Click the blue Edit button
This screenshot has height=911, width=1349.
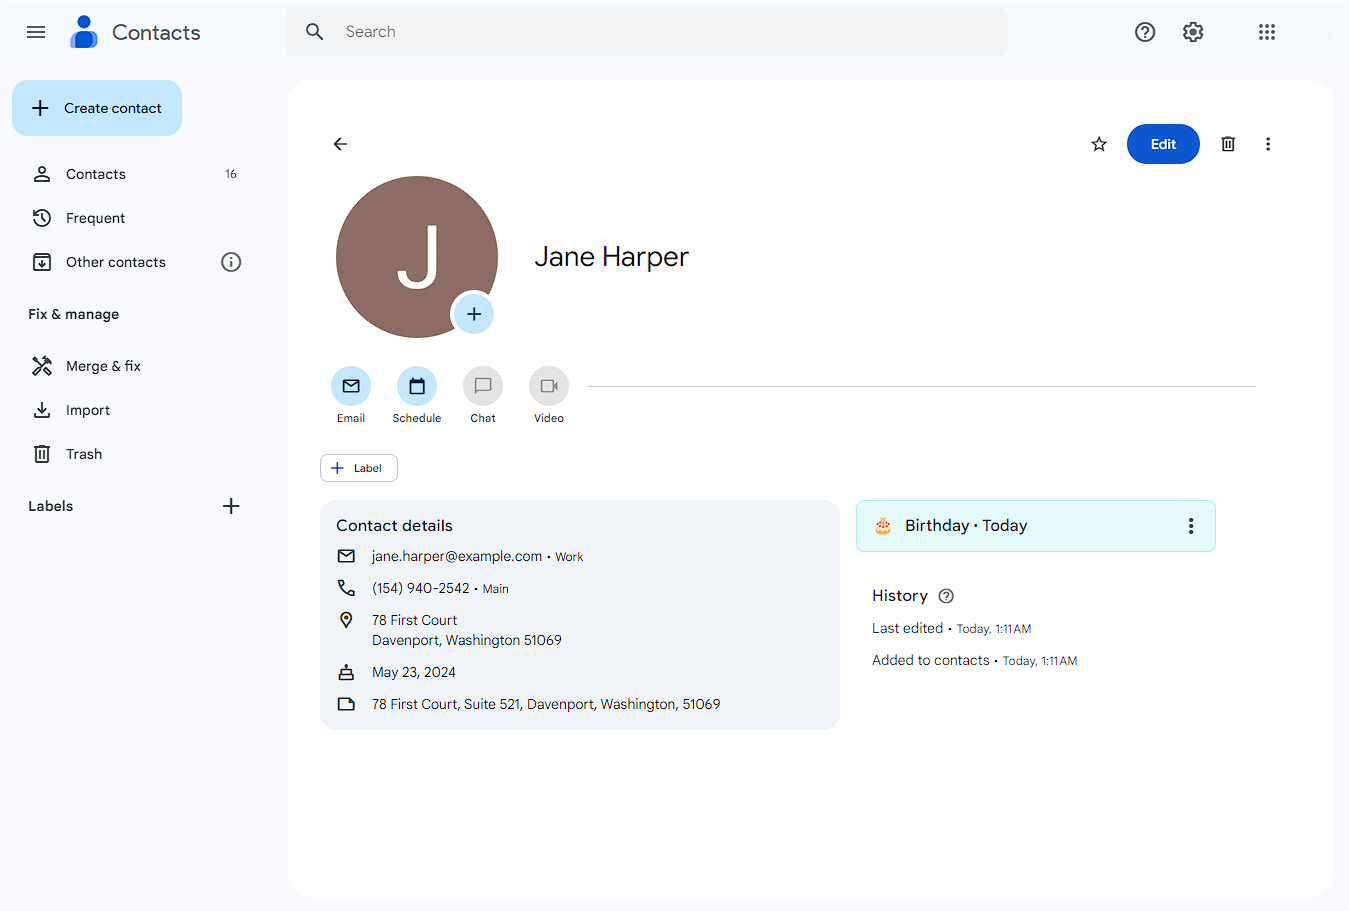[x=1163, y=144]
